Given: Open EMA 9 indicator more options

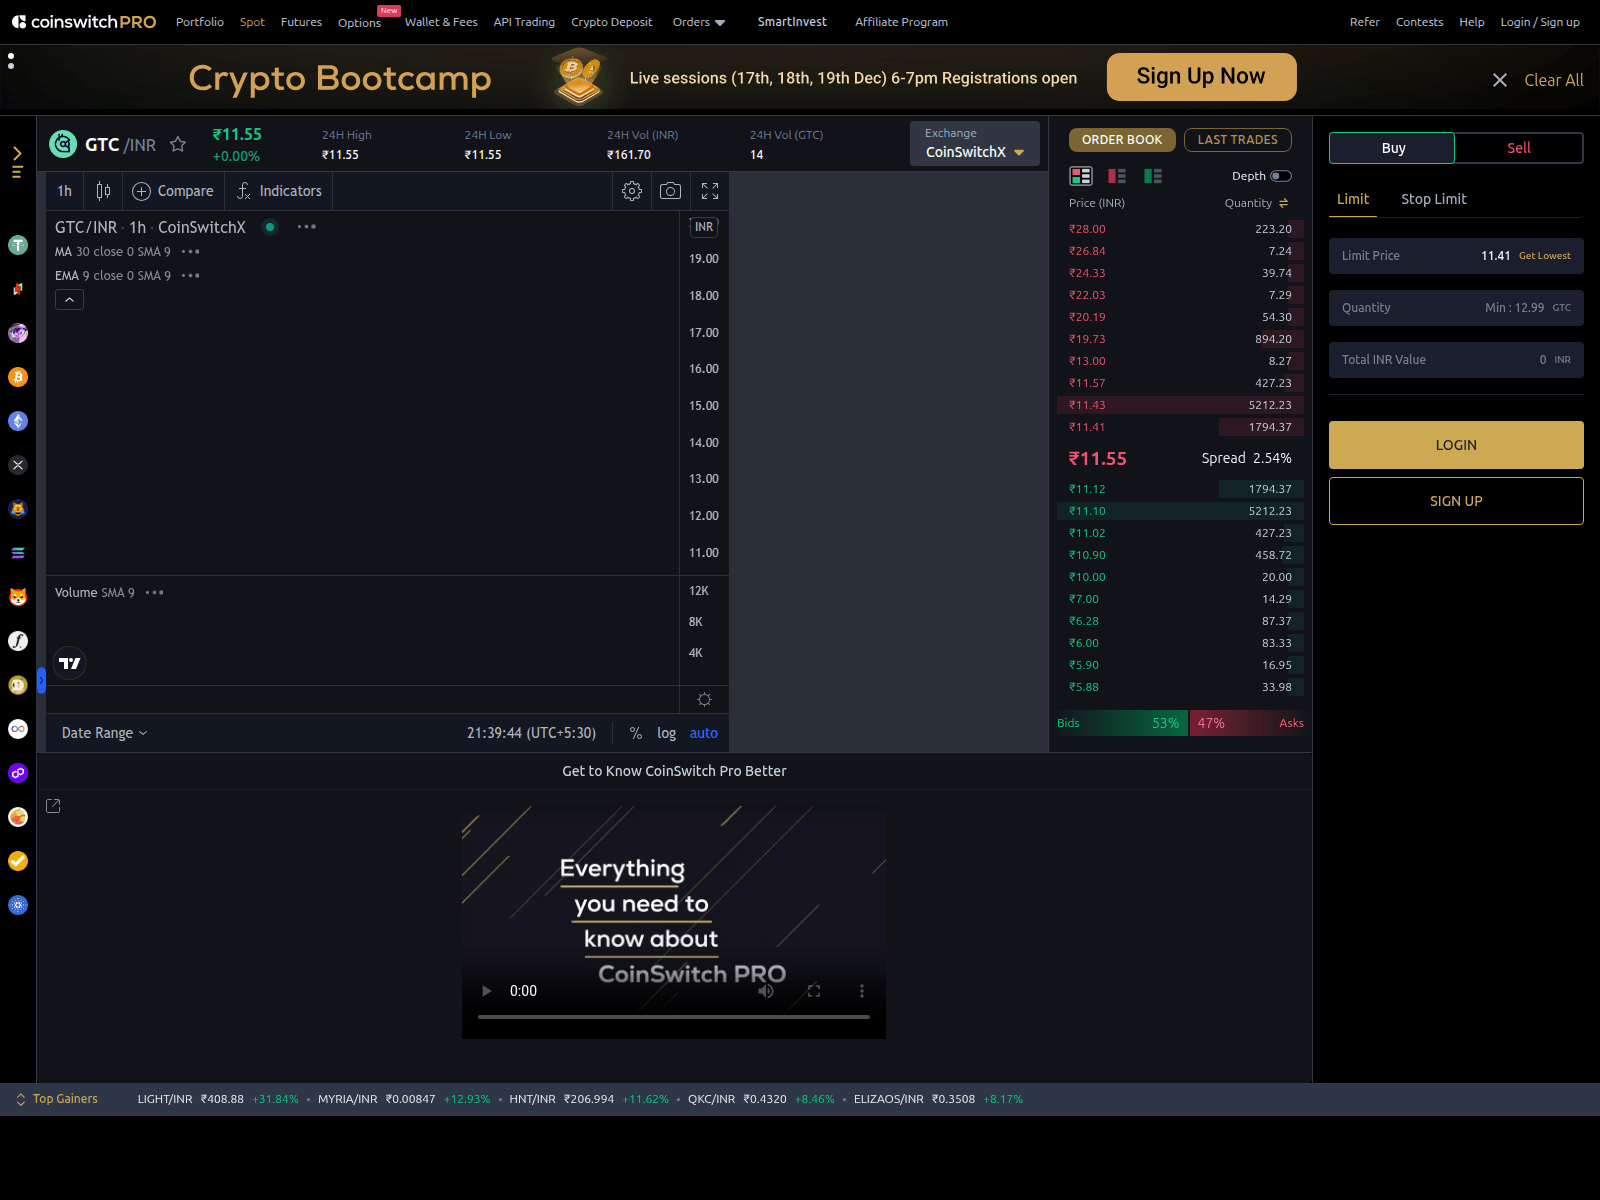Looking at the screenshot, I should [191, 276].
